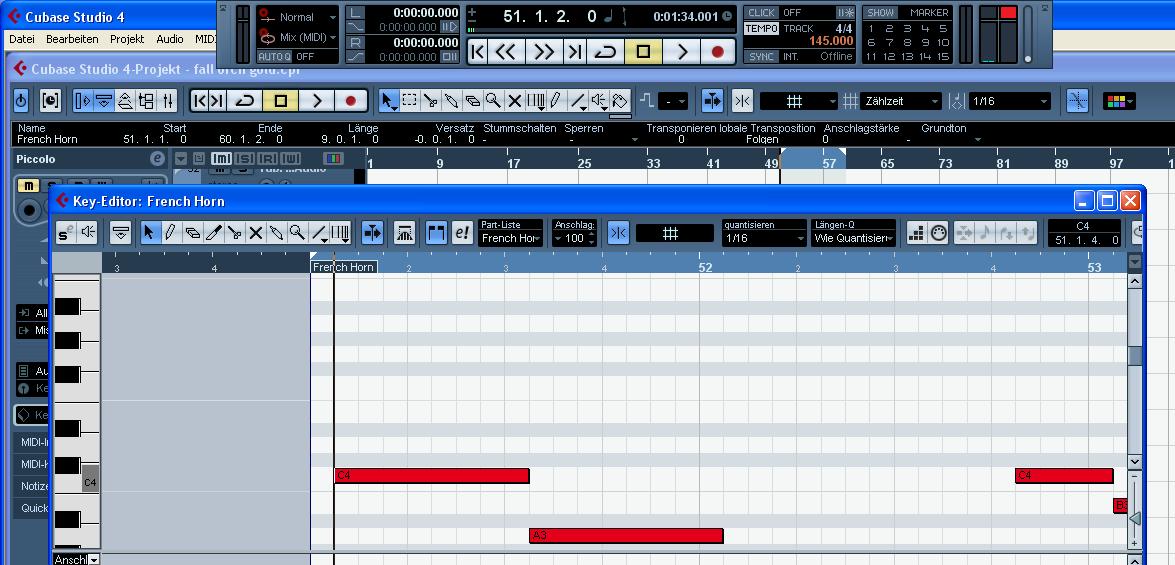Image resolution: width=1175 pixels, height=565 pixels.
Task: Open the Pool window from project toolbar
Action: (x=146, y=100)
